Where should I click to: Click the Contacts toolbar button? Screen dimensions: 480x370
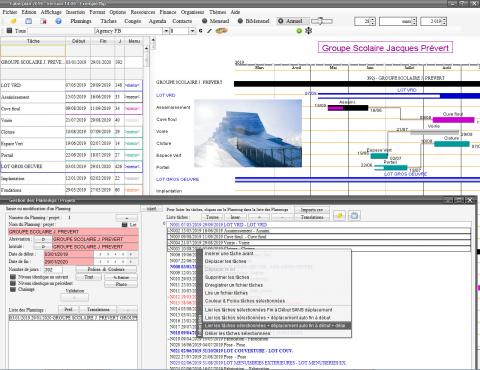182,21
